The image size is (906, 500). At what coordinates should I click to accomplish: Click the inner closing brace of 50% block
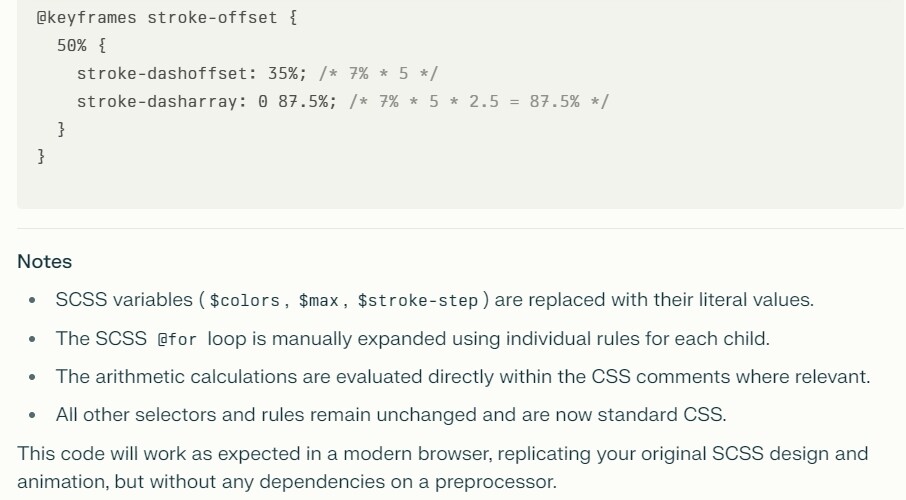pyautogui.click(x=61, y=129)
